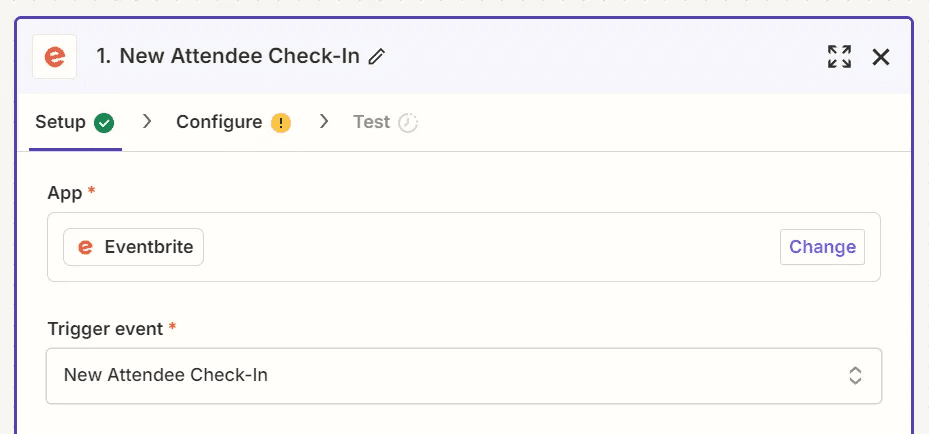Expand the panel with the fullscreen arrows icon
The height and width of the screenshot is (434, 929).
pos(839,57)
